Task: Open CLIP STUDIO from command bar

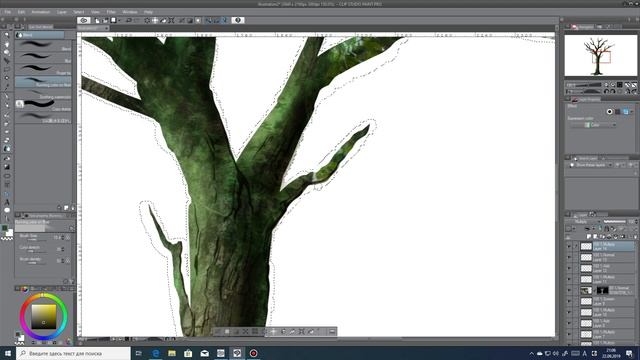Action: click(84, 20)
